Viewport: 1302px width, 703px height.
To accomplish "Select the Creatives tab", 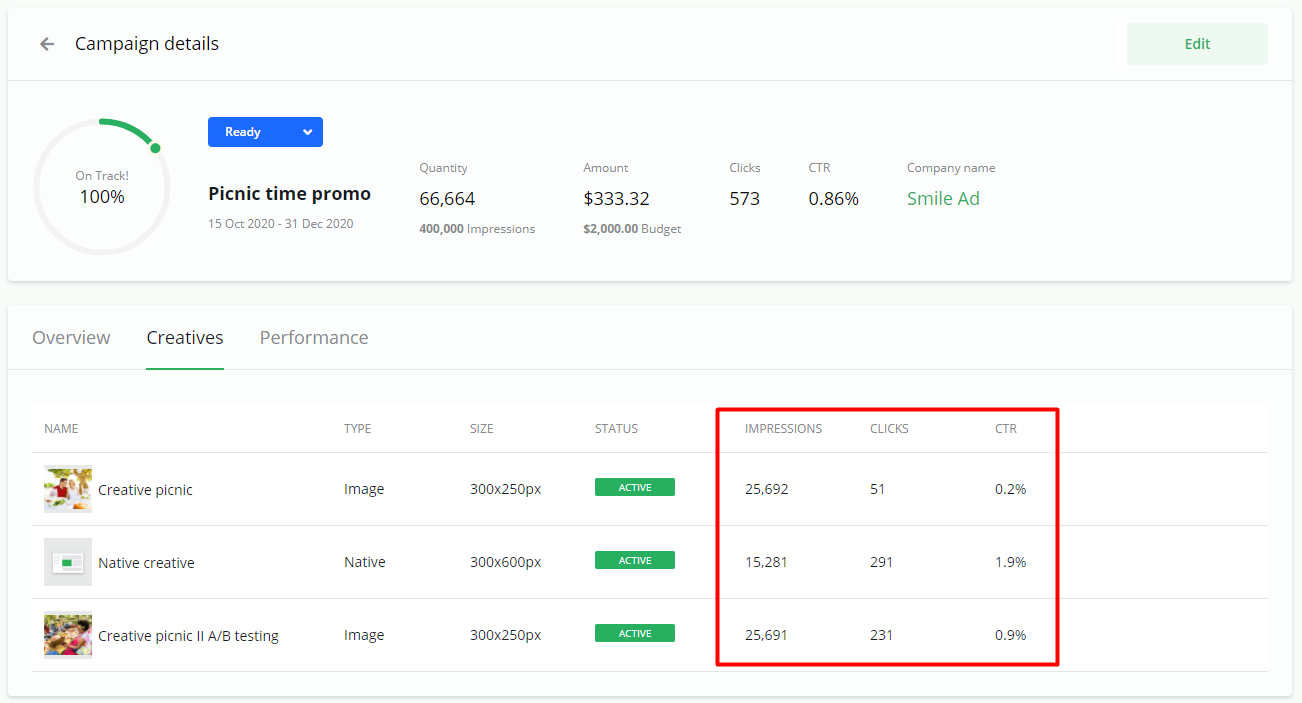I will click(x=185, y=338).
